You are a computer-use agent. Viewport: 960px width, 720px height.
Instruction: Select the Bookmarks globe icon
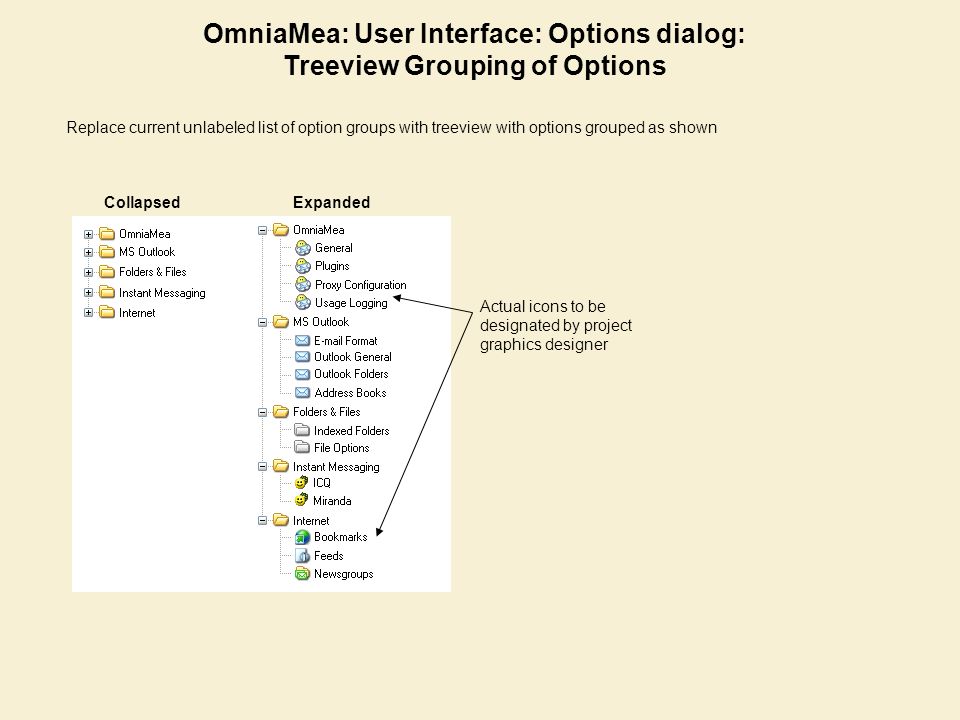pos(302,537)
